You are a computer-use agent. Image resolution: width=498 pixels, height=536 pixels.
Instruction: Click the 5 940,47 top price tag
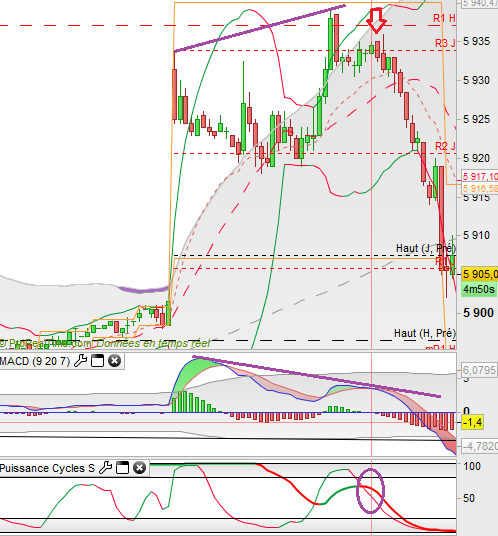click(x=480, y=3)
